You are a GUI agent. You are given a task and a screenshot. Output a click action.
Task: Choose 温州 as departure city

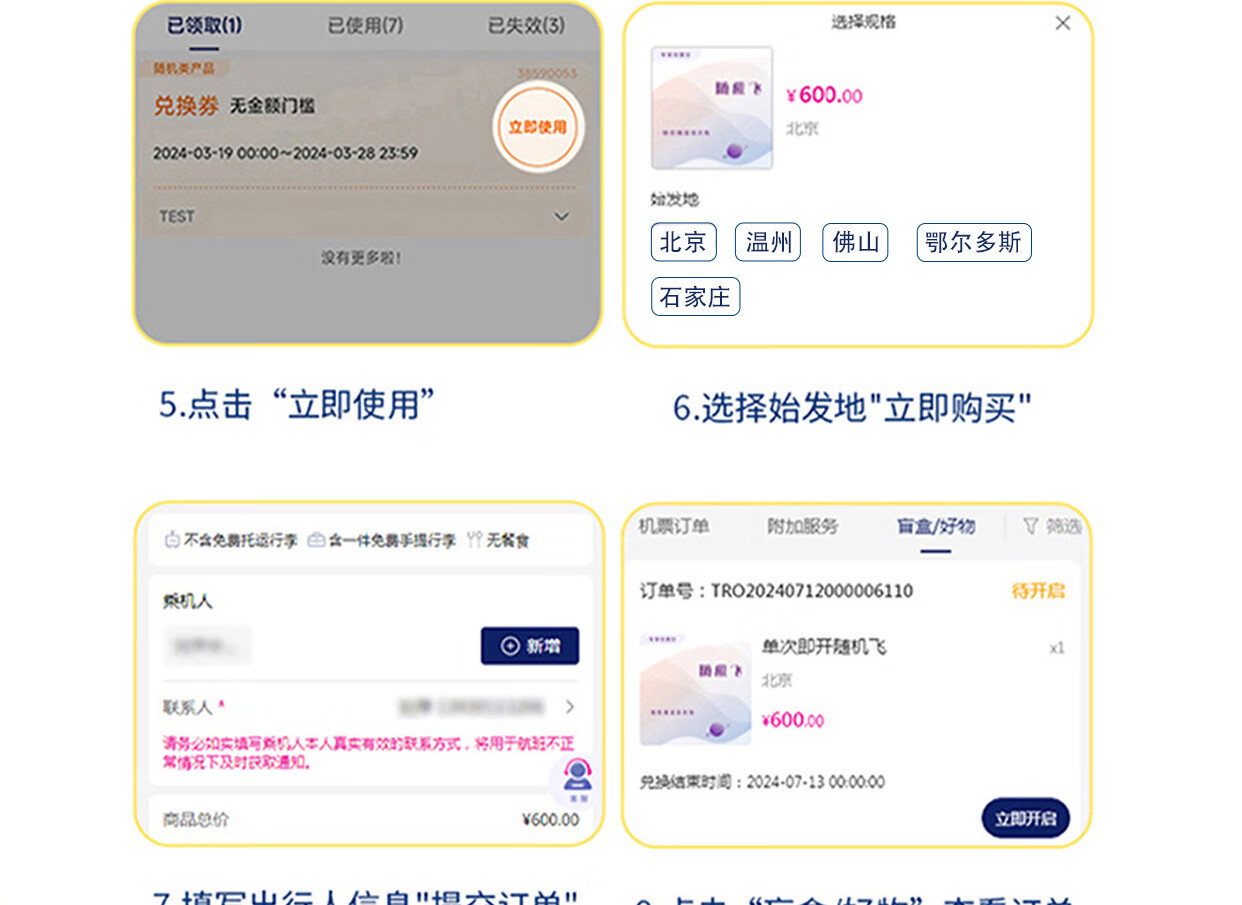click(768, 242)
